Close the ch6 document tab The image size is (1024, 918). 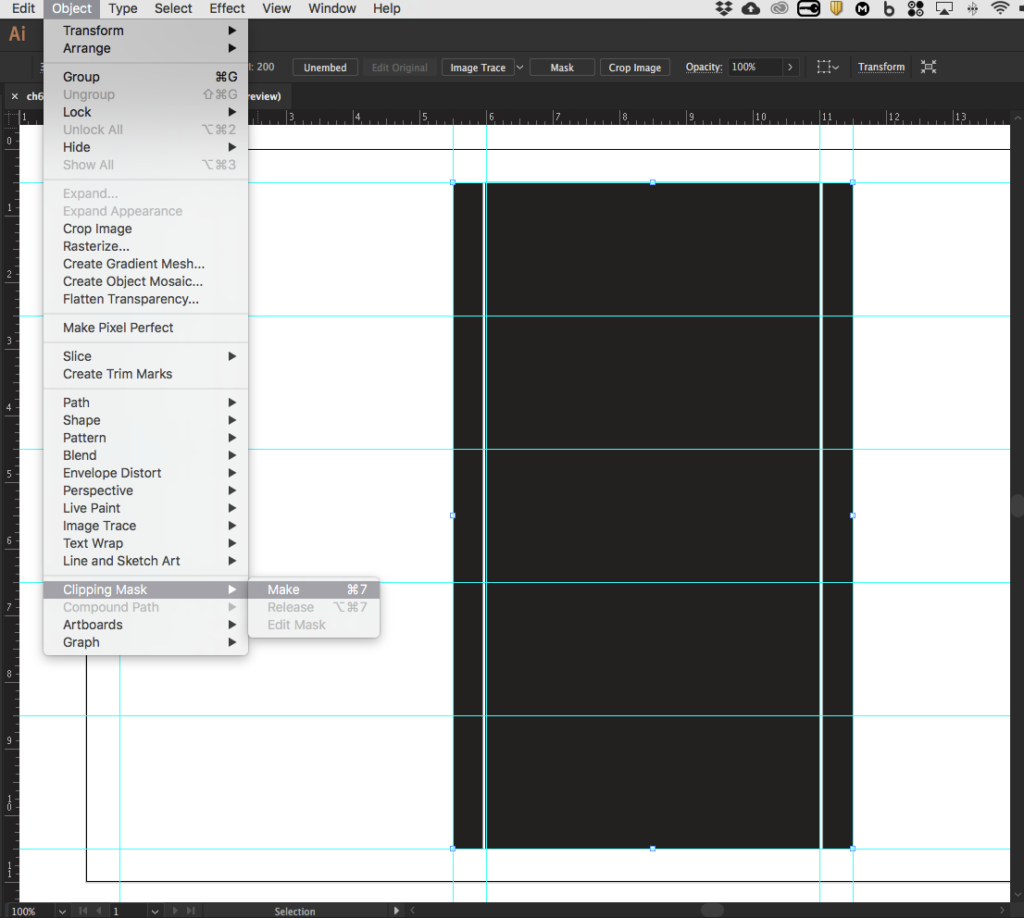coord(14,97)
